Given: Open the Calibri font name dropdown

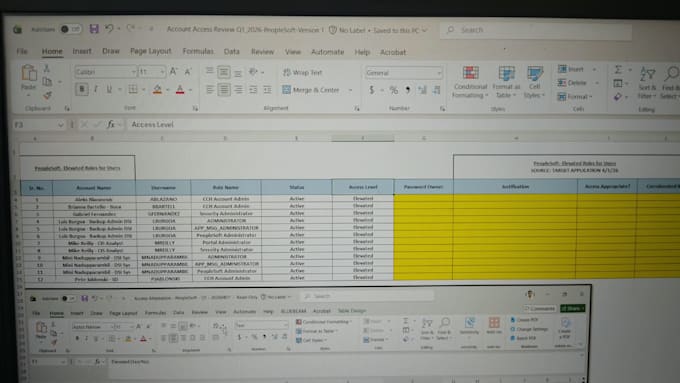Looking at the screenshot, I should pyautogui.click(x=105, y=72).
